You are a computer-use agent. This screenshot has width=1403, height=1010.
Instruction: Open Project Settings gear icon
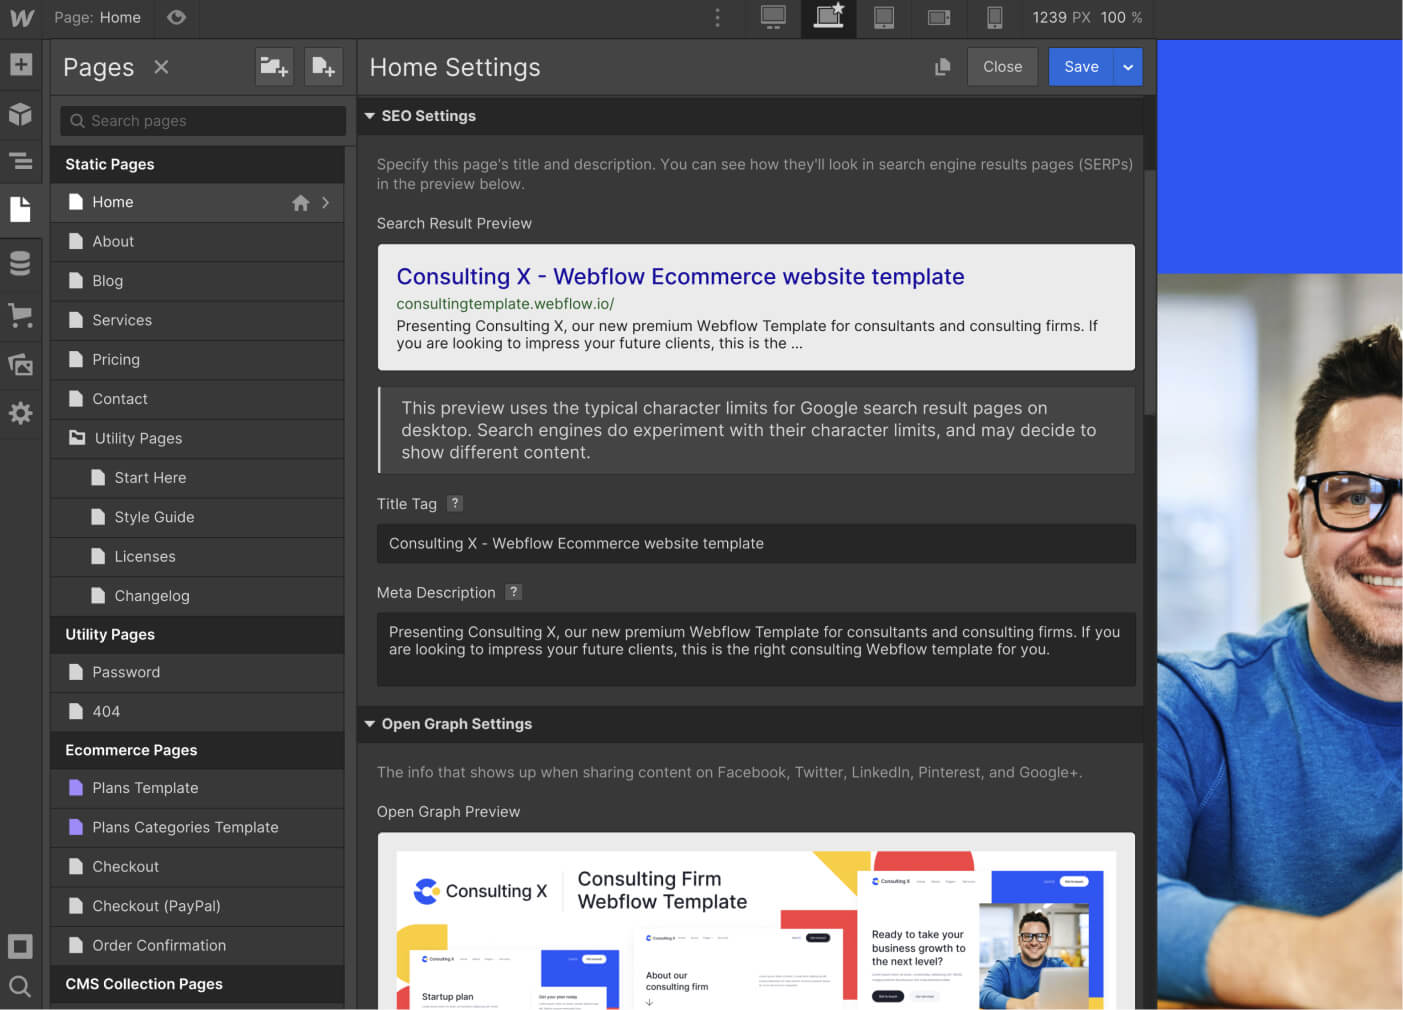[21, 413]
